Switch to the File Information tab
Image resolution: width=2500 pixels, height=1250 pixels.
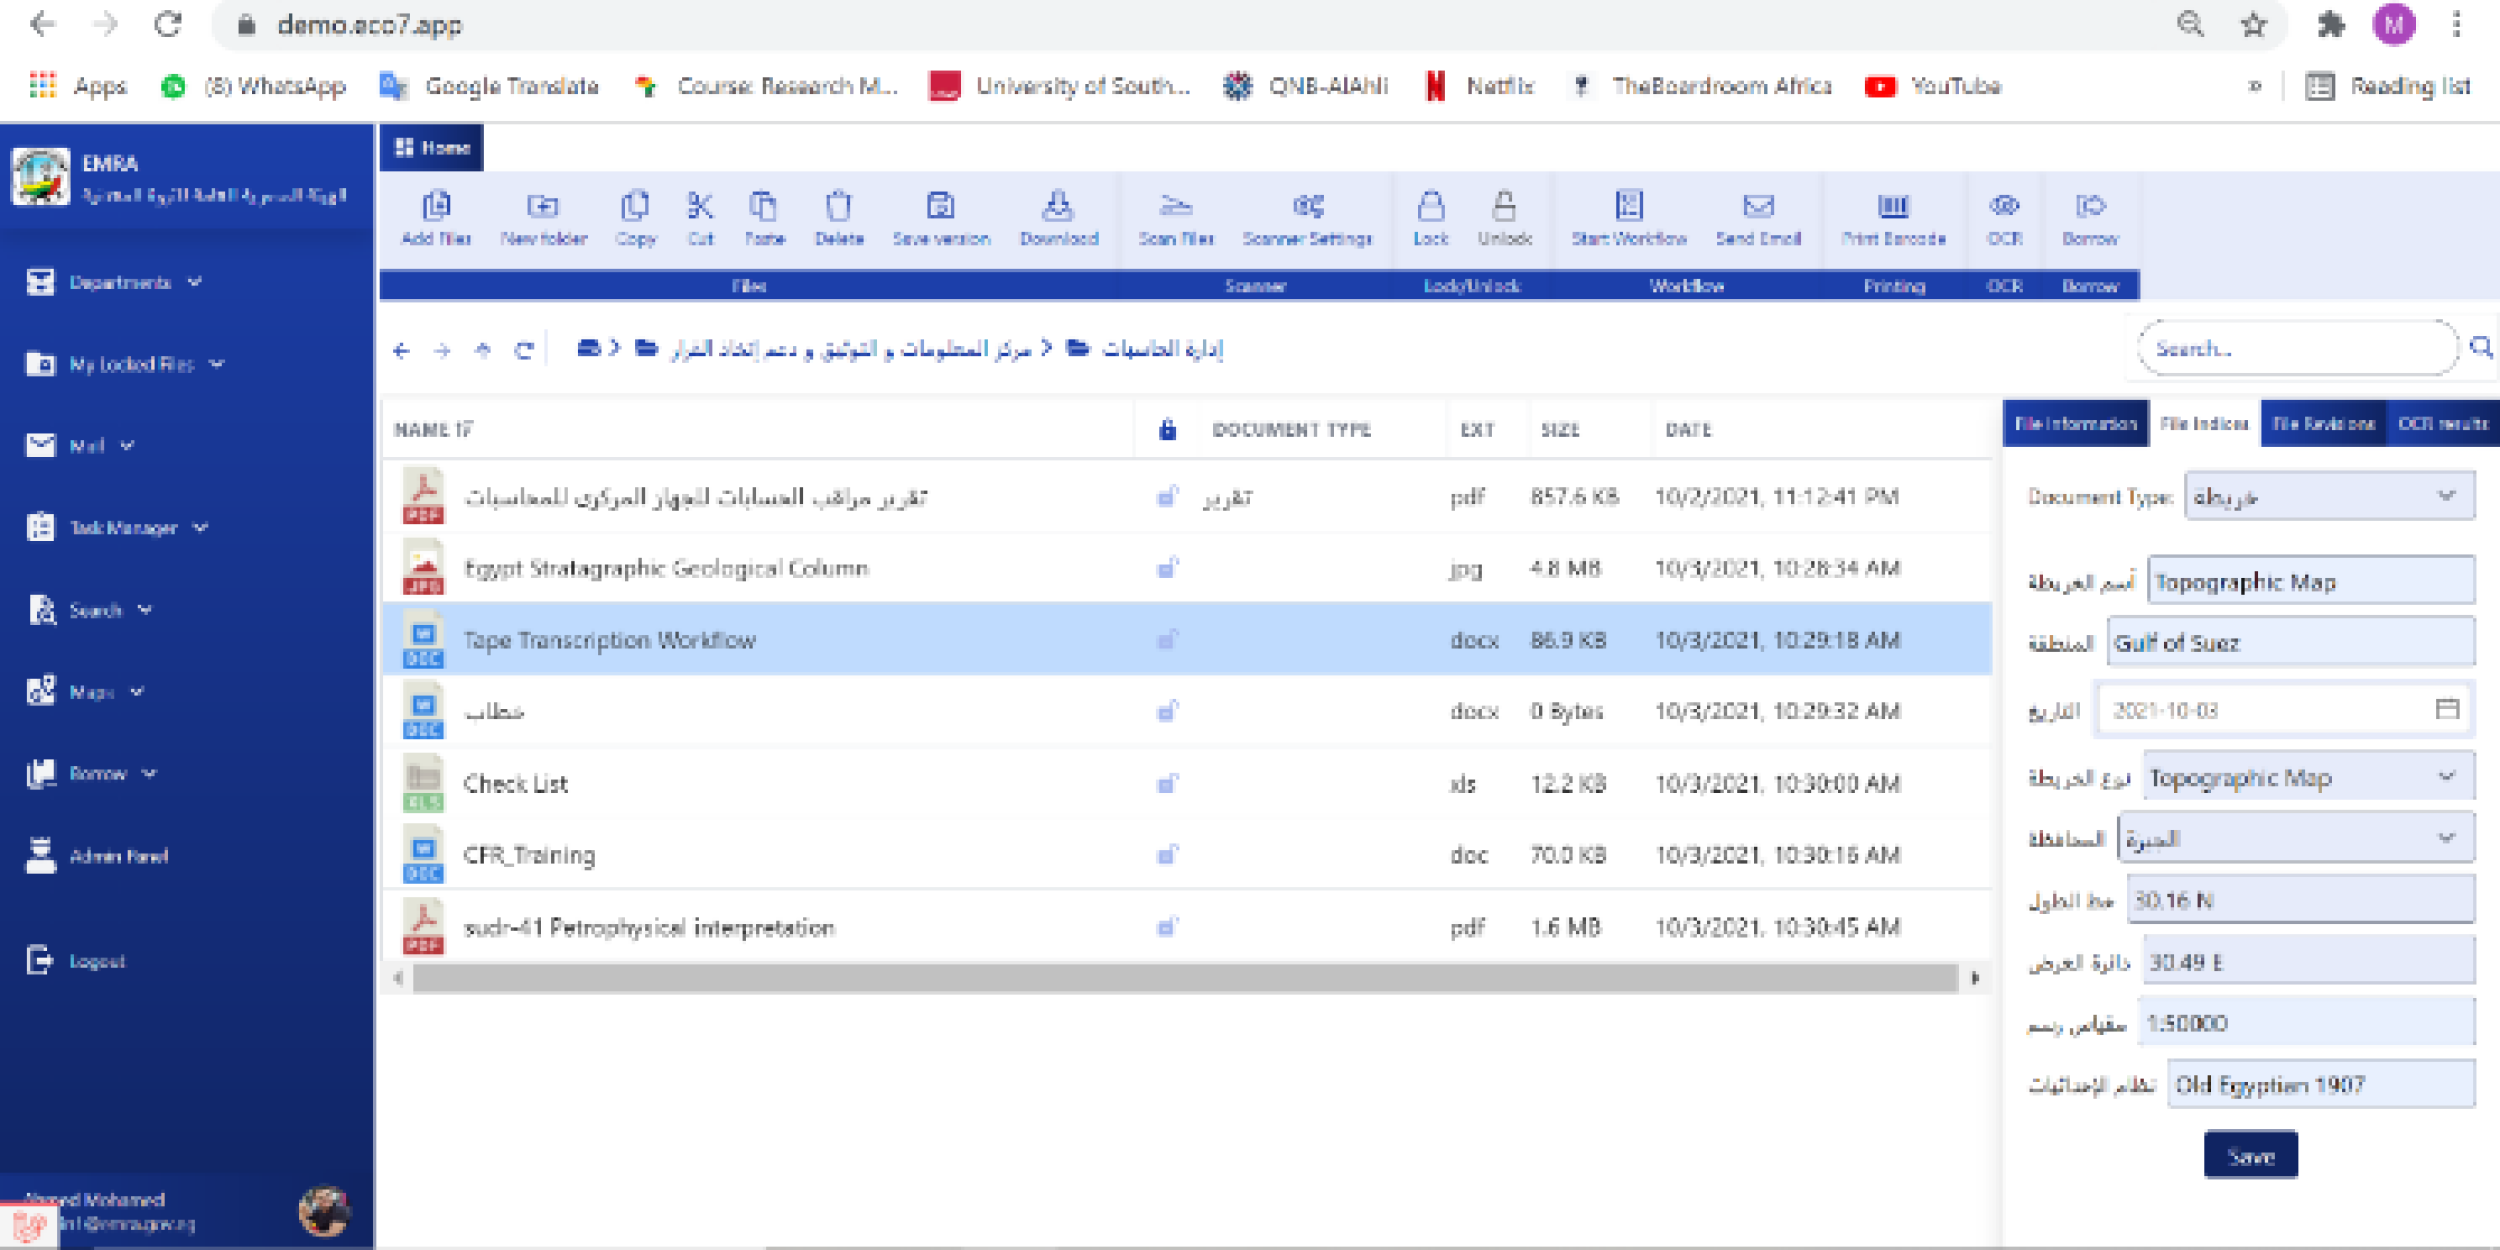click(x=2075, y=424)
